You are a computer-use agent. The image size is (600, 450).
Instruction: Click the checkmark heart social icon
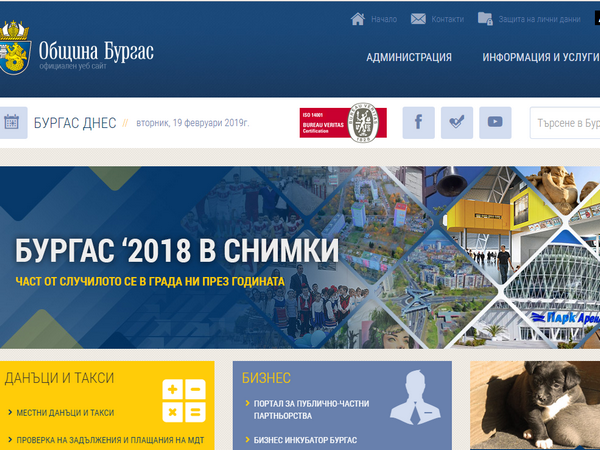coord(457,122)
